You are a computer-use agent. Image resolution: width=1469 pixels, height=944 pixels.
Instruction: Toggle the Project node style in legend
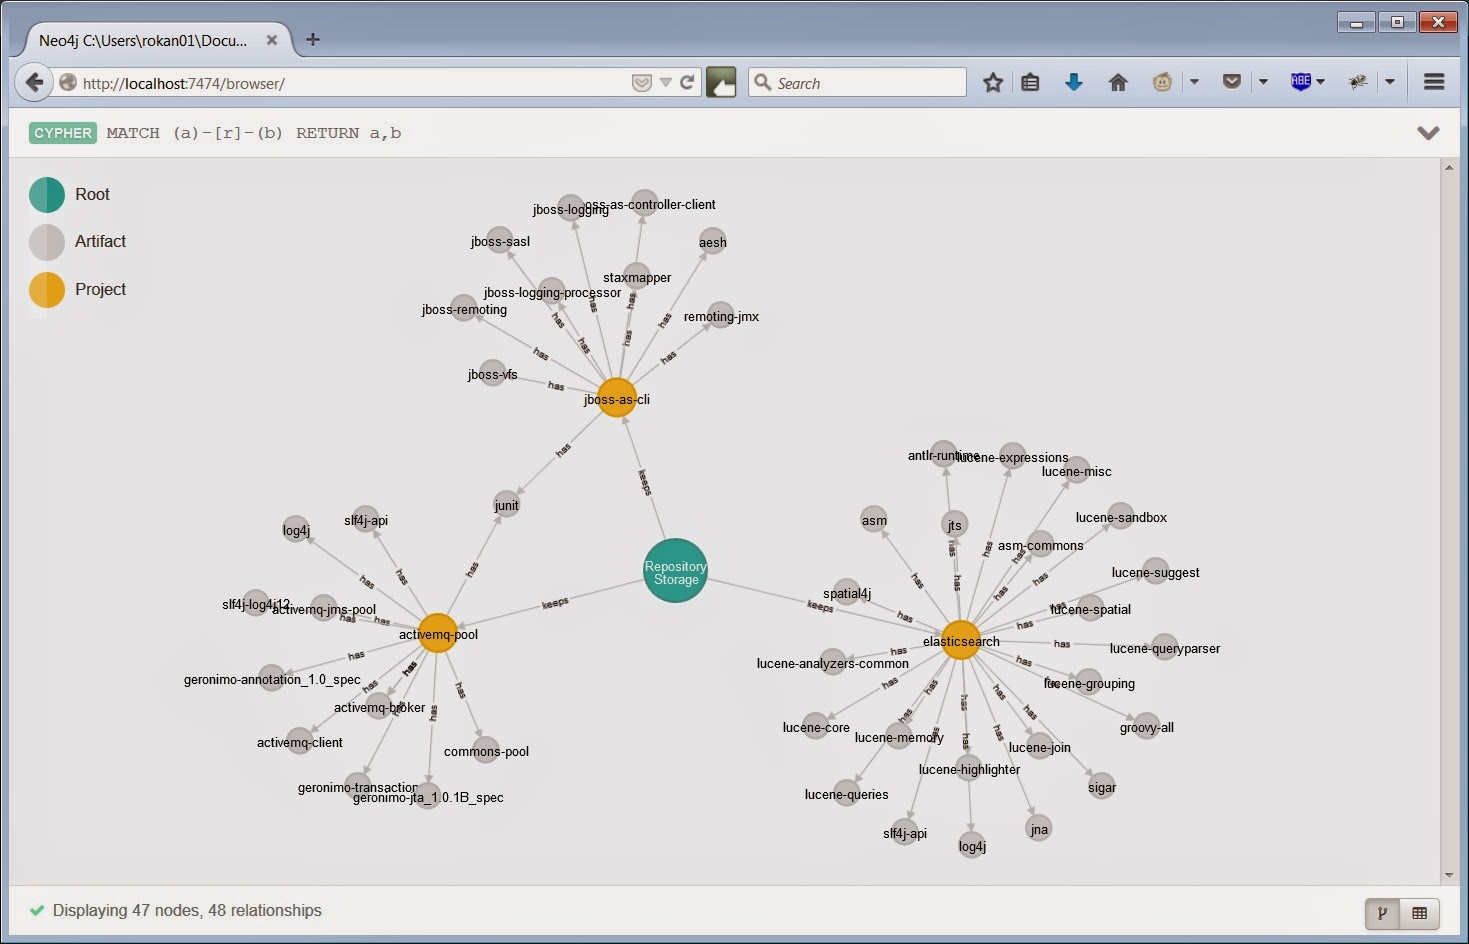46,289
